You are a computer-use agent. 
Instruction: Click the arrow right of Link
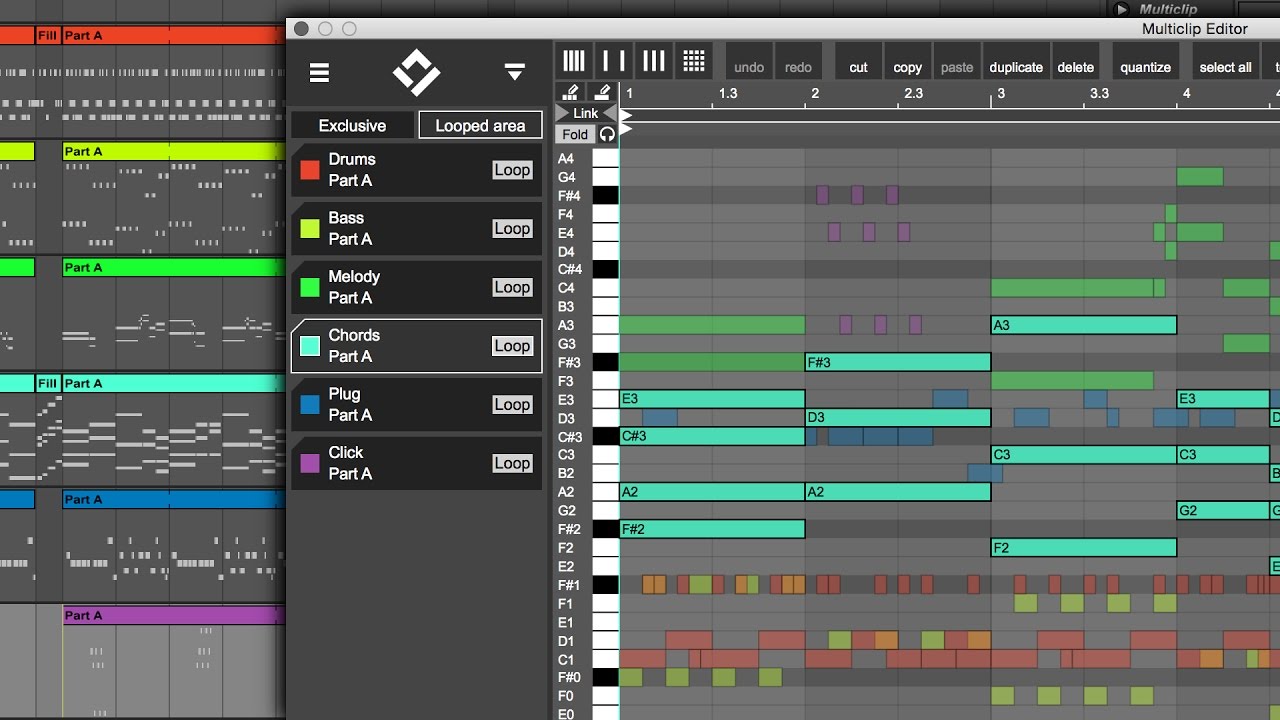coord(610,113)
